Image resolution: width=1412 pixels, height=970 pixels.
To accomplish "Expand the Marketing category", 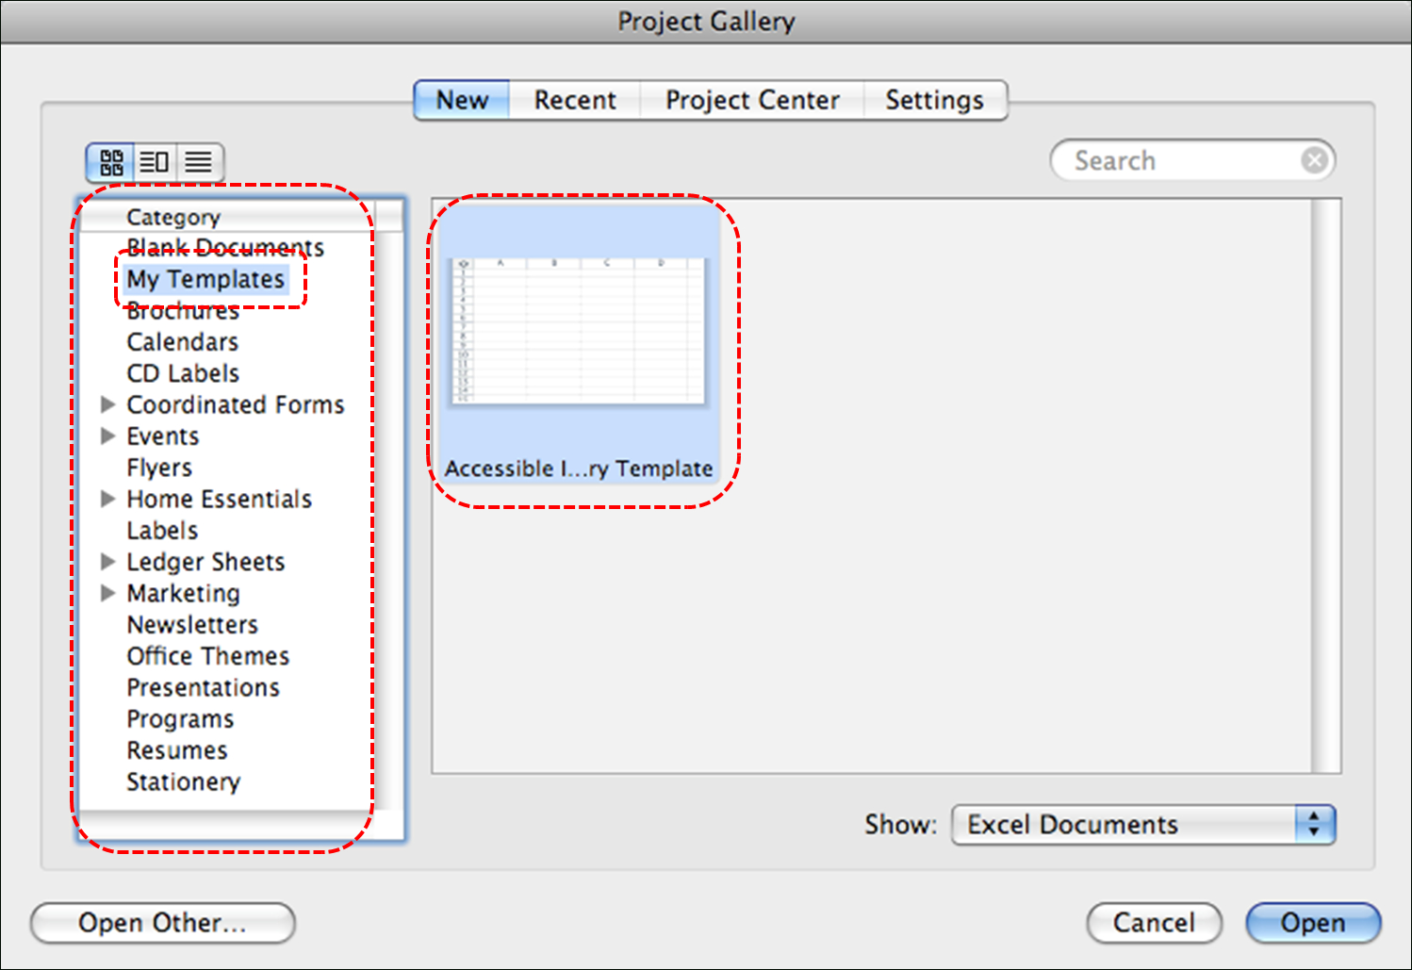I will (x=108, y=593).
